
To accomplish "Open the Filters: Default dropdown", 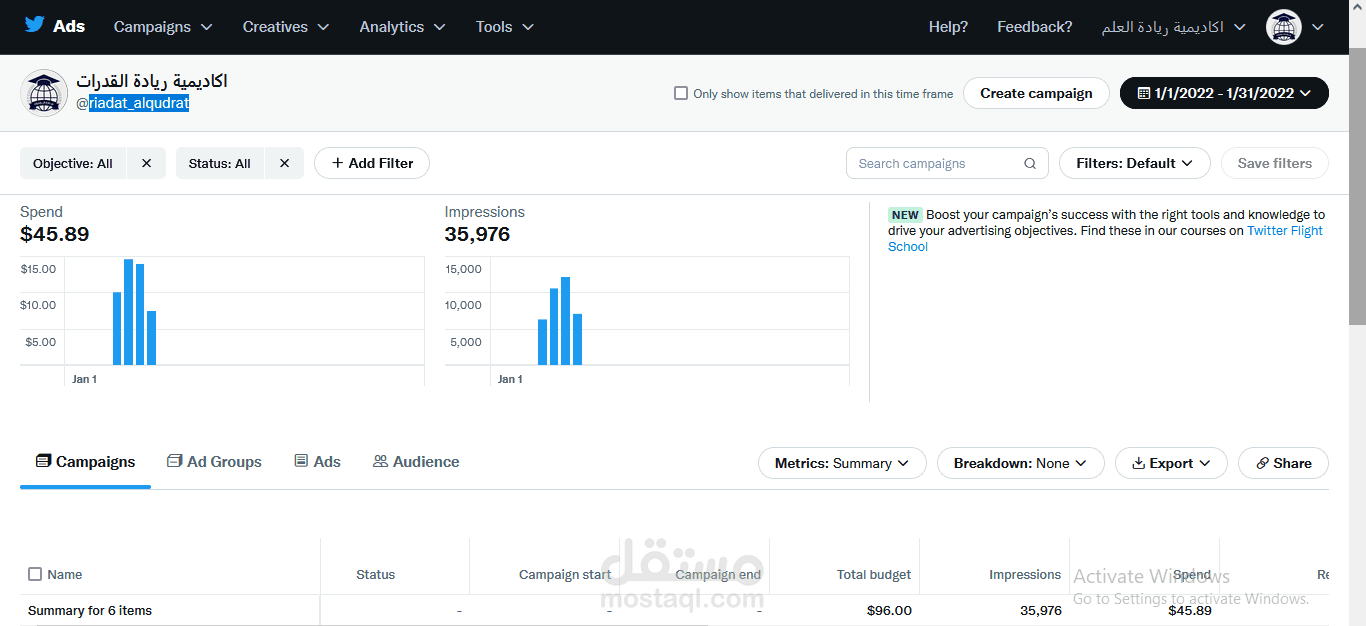I will (1135, 163).
